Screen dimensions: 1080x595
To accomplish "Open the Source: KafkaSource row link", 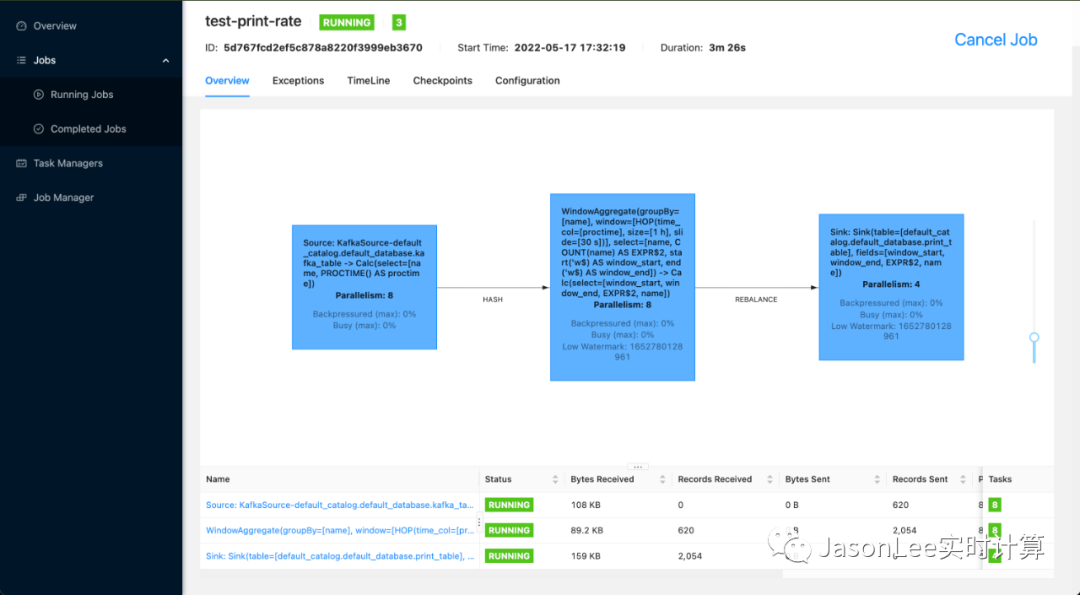I will click(x=340, y=505).
